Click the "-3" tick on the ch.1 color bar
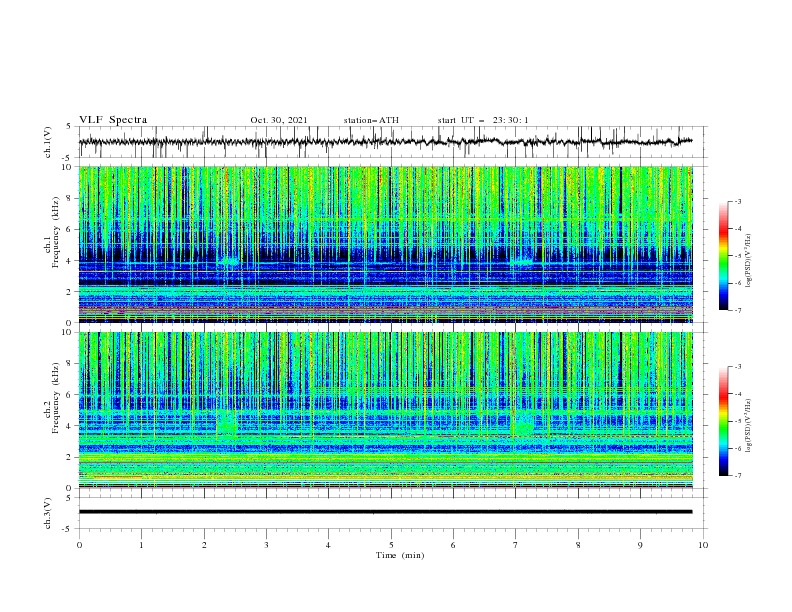Image resolution: width=792 pixels, height=612 pixels. 737,201
